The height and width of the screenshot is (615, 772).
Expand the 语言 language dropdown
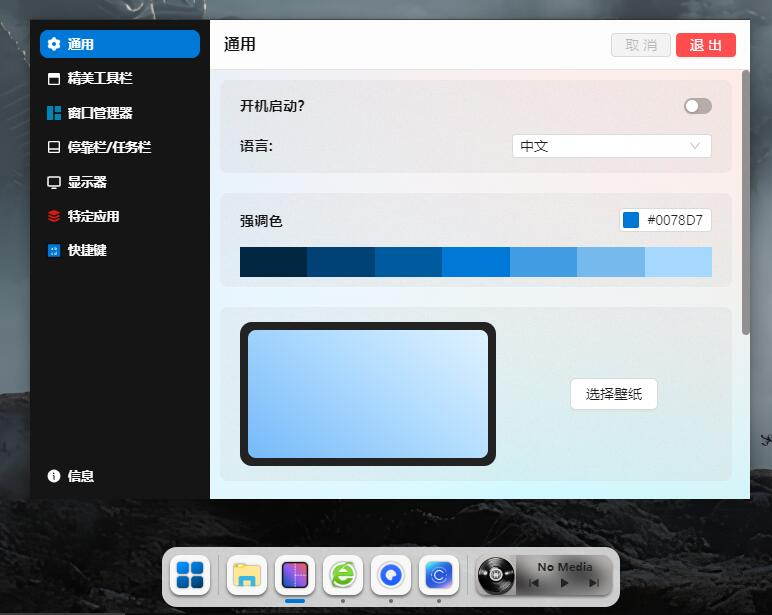click(x=611, y=146)
